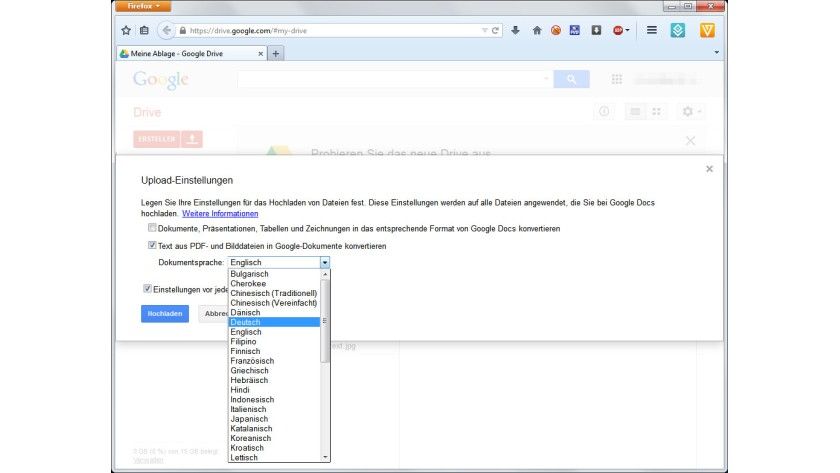This screenshot has height=473, width=840.
Task: Bookmark this page with the star icon
Action: (x=126, y=31)
